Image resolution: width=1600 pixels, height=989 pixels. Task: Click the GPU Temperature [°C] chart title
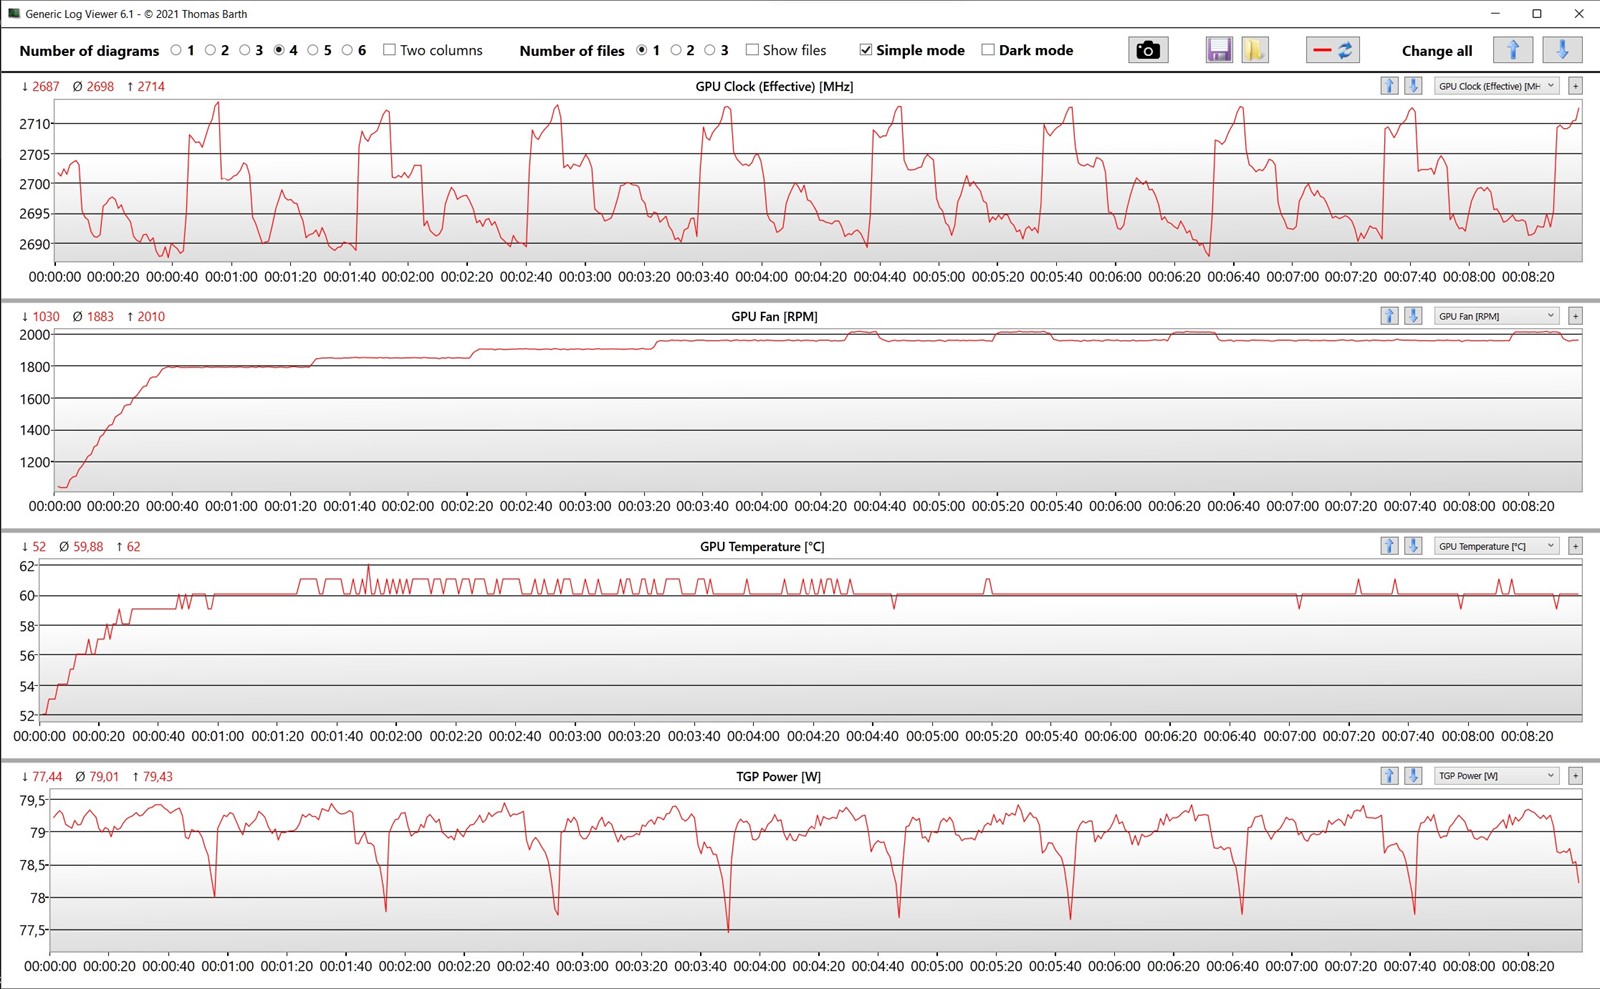[x=762, y=546]
